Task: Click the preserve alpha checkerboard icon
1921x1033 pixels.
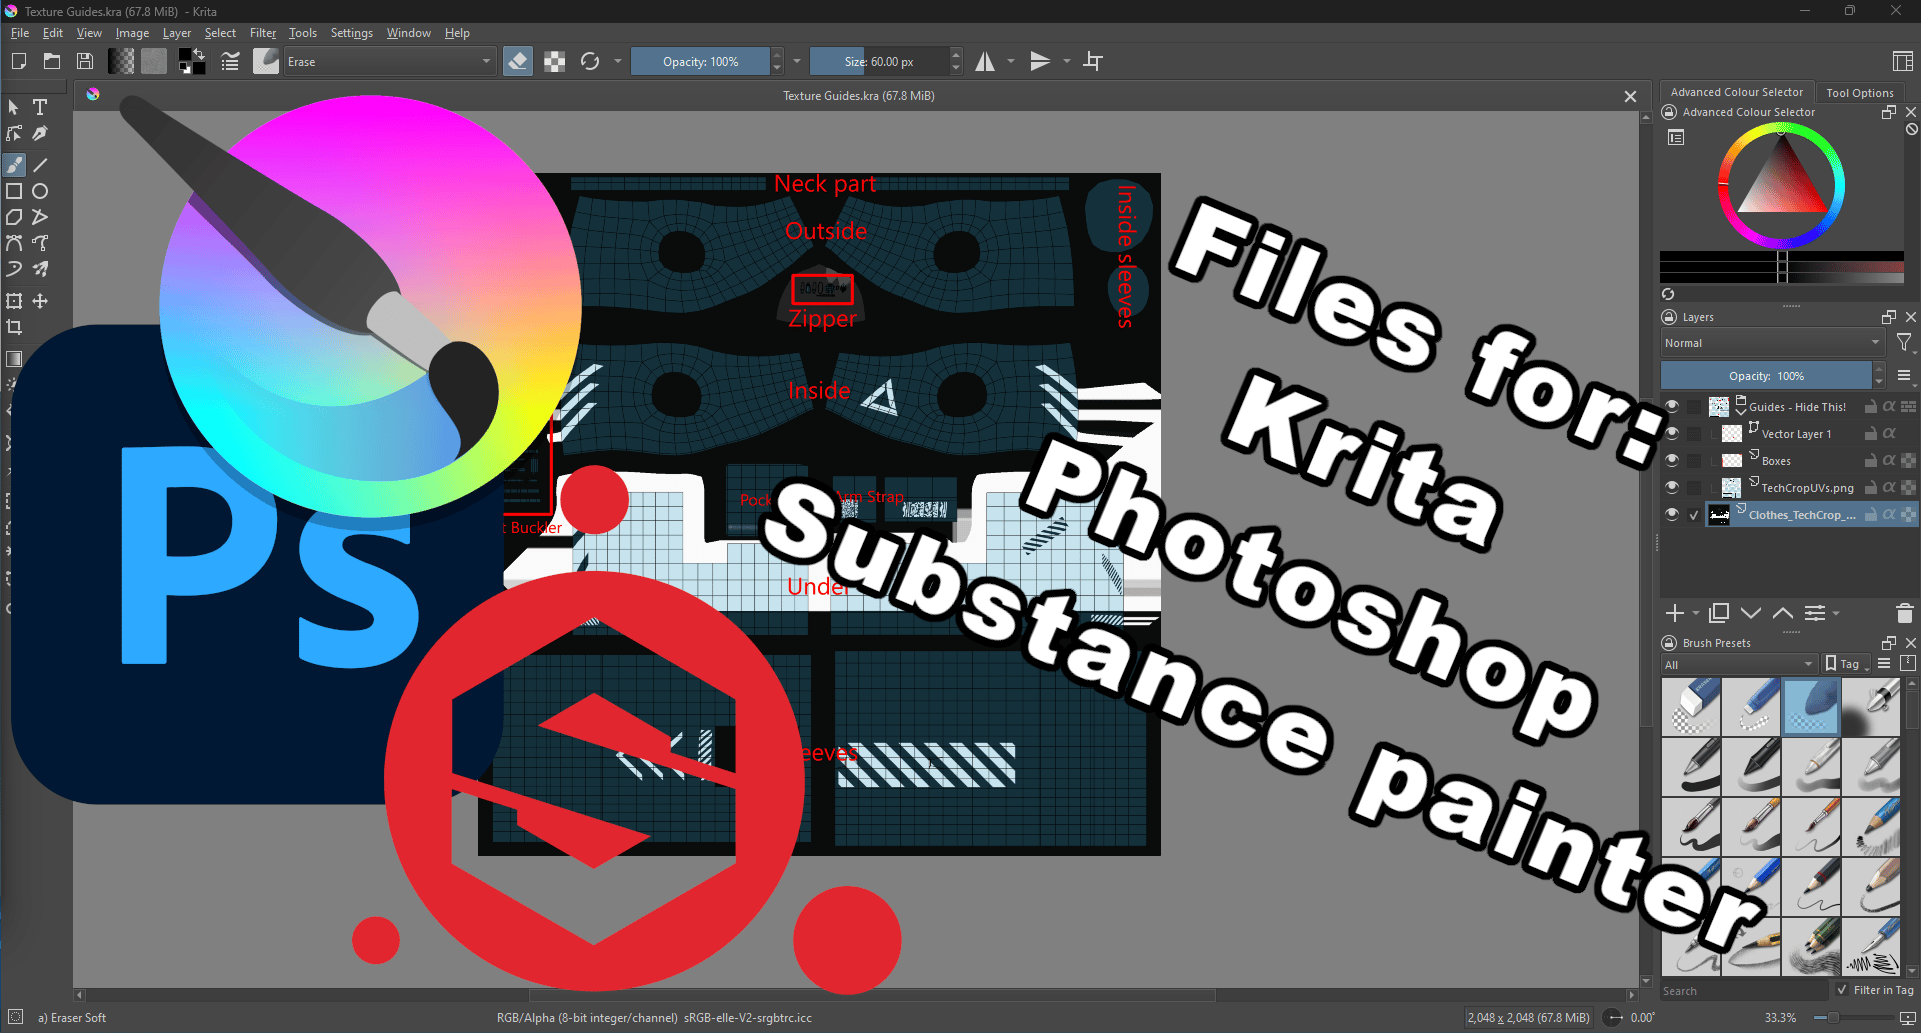Action: tap(554, 62)
